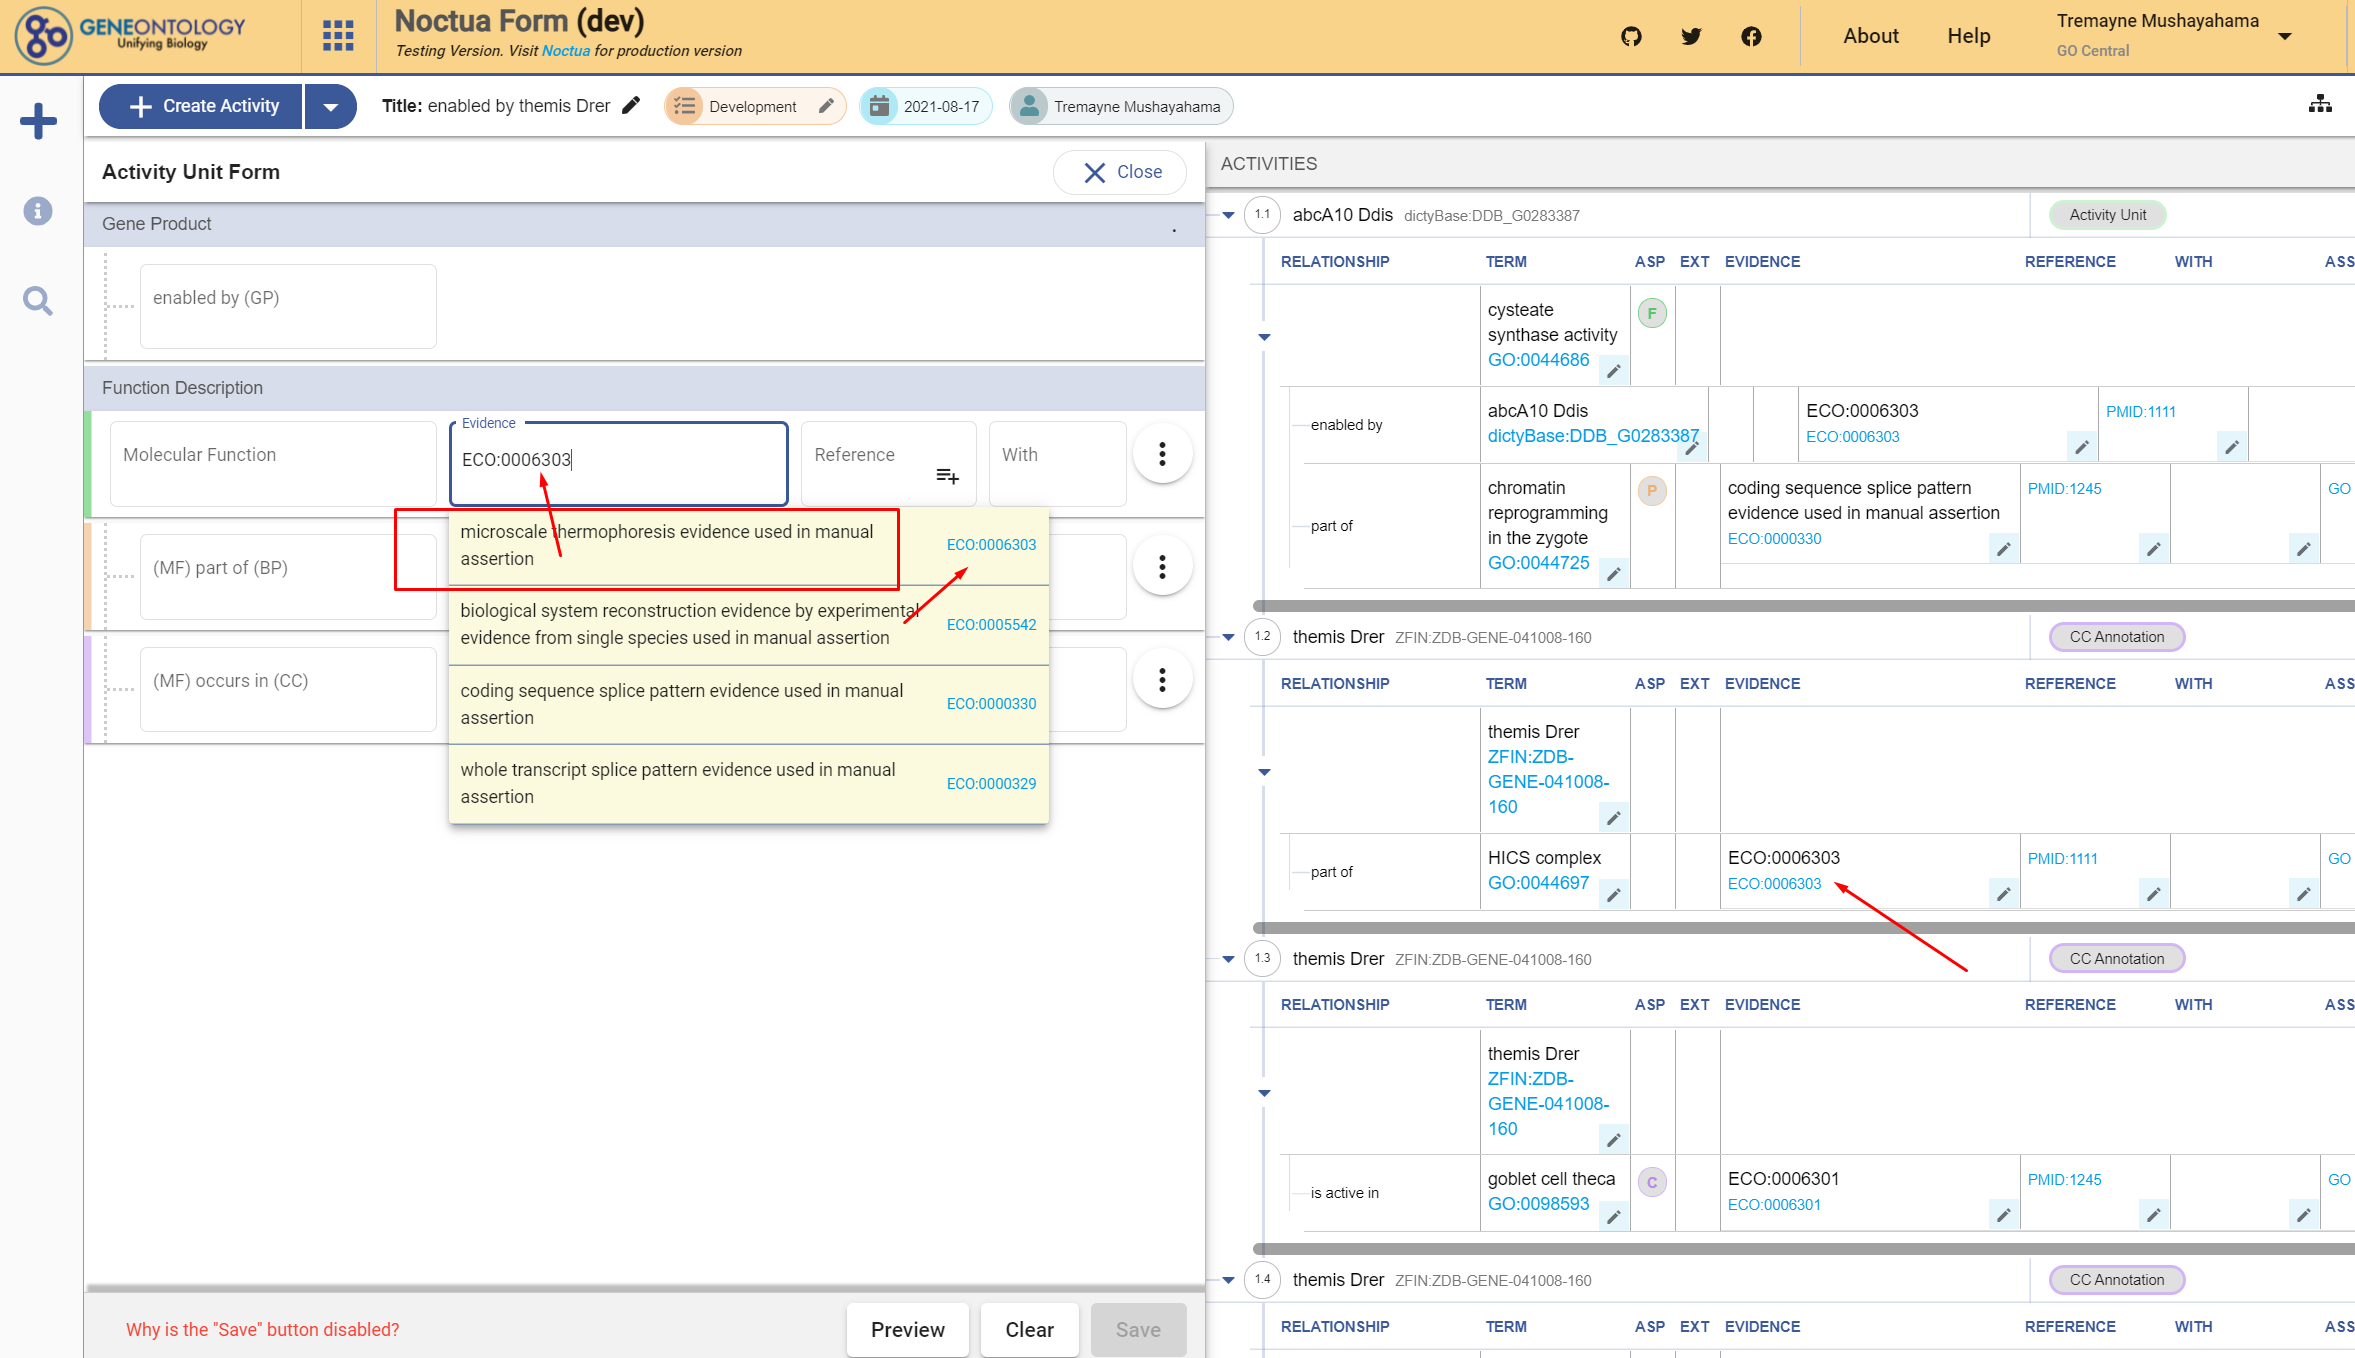
Task: Open three-dot menu for Molecular Function row
Action: coord(1162,454)
